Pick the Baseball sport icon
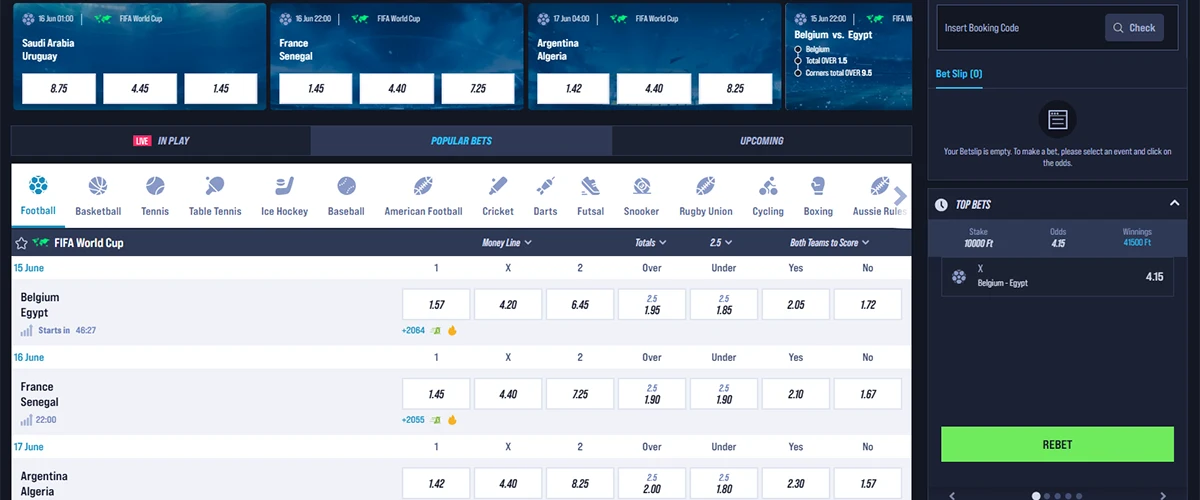 (x=346, y=186)
